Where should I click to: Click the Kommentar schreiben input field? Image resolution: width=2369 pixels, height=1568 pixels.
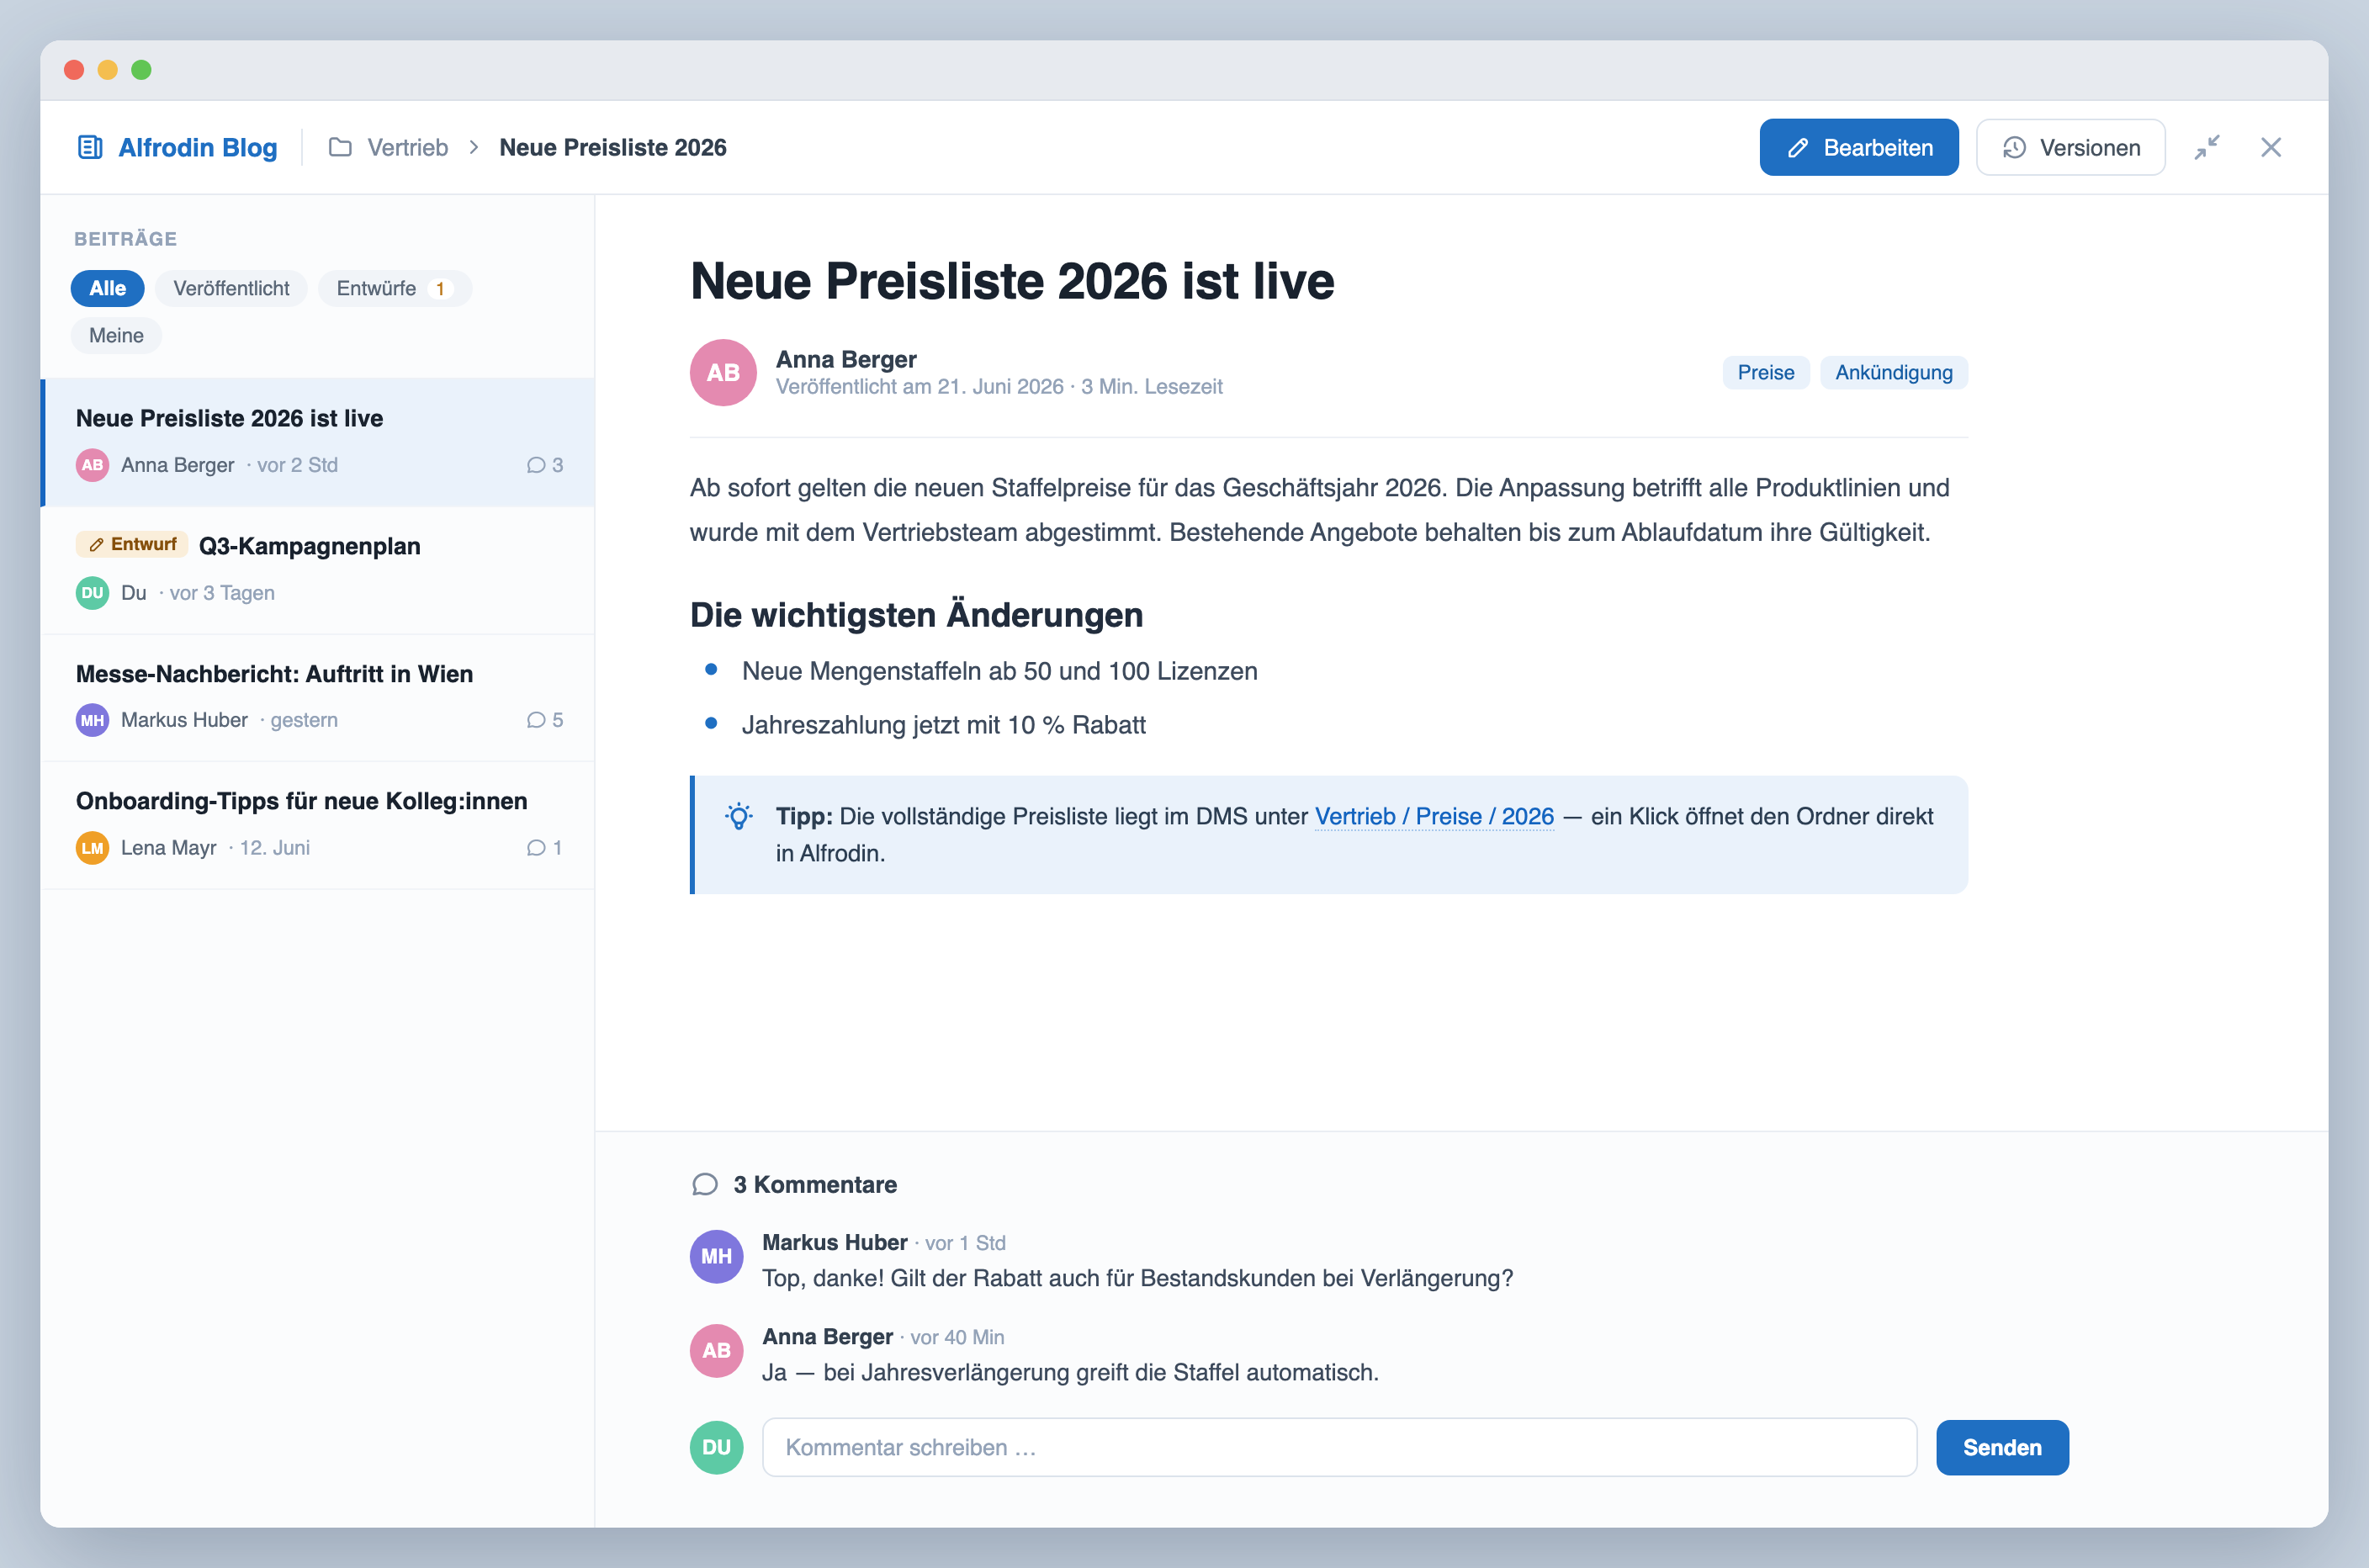click(1339, 1447)
